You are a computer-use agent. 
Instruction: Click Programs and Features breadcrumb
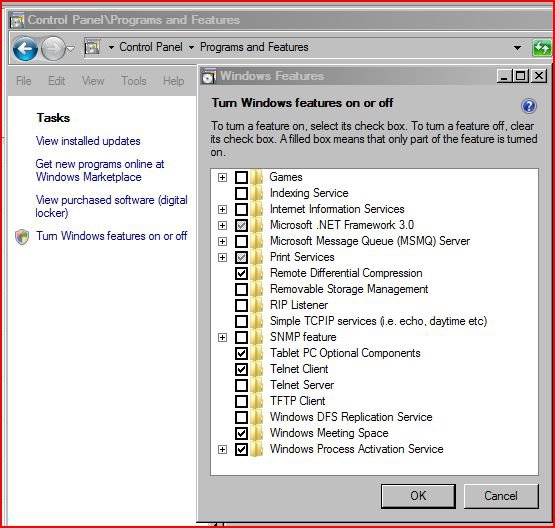tap(254, 47)
